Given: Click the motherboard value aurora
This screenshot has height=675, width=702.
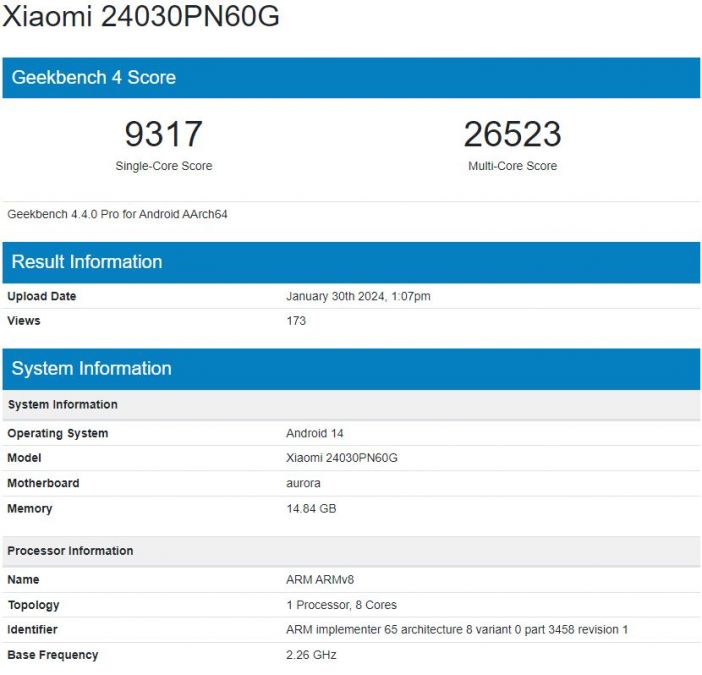Looking at the screenshot, I should point(303,483).
